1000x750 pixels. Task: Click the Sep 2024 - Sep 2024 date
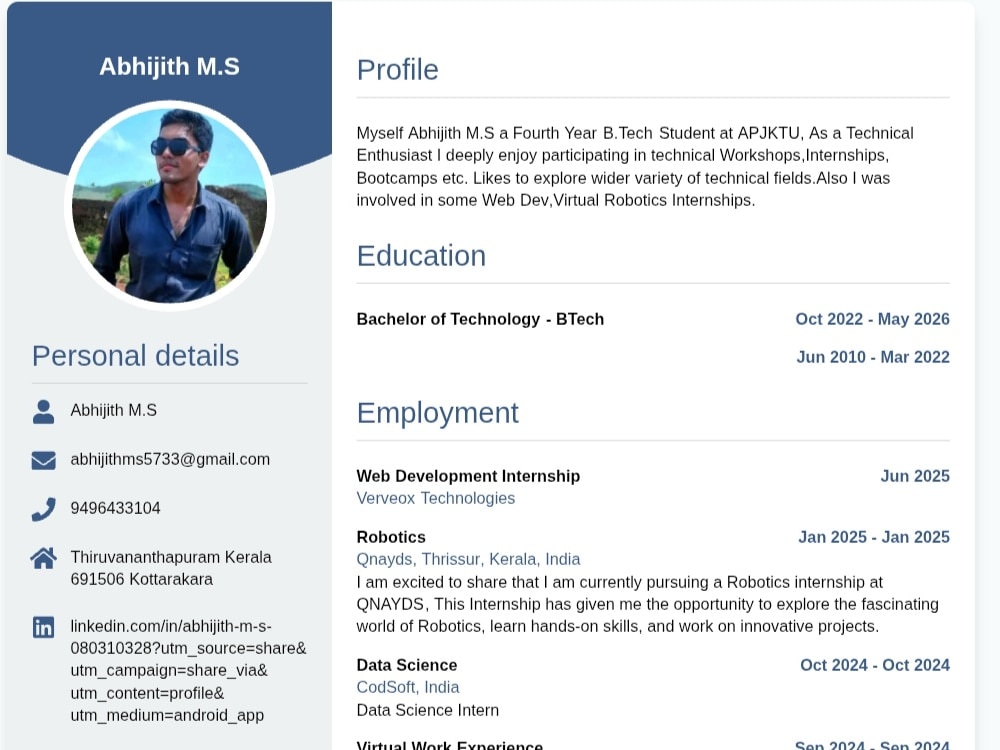click(872, 745)
